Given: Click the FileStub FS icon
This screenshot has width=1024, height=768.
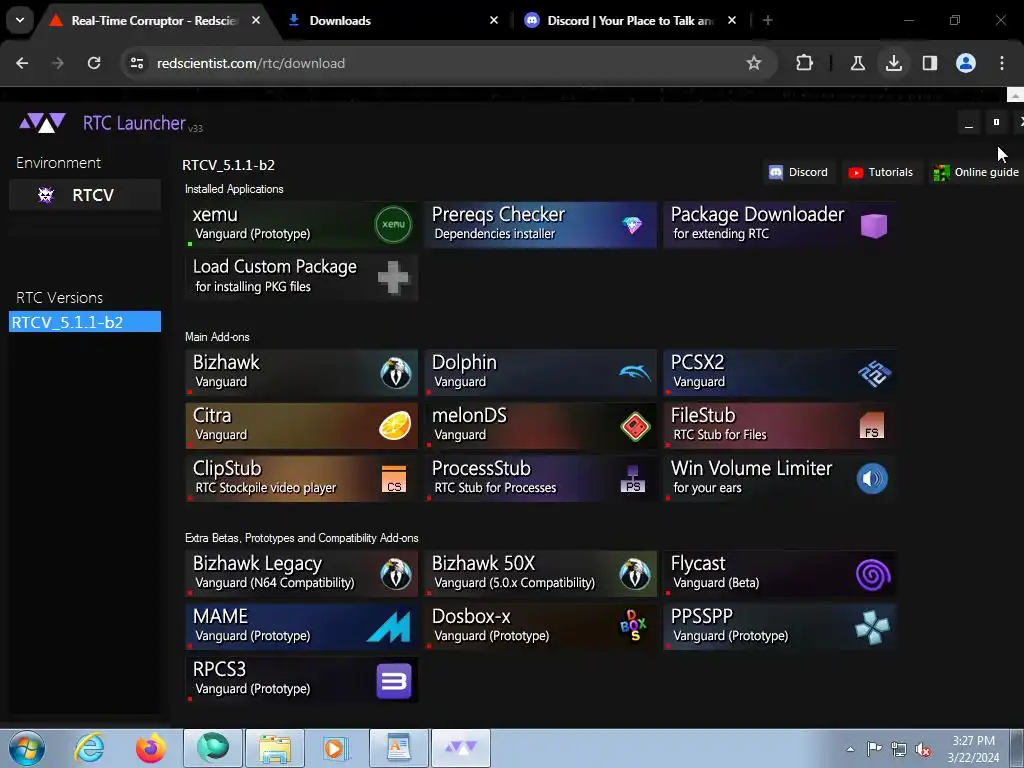Looking at the screenshot, I should [872, 426].
